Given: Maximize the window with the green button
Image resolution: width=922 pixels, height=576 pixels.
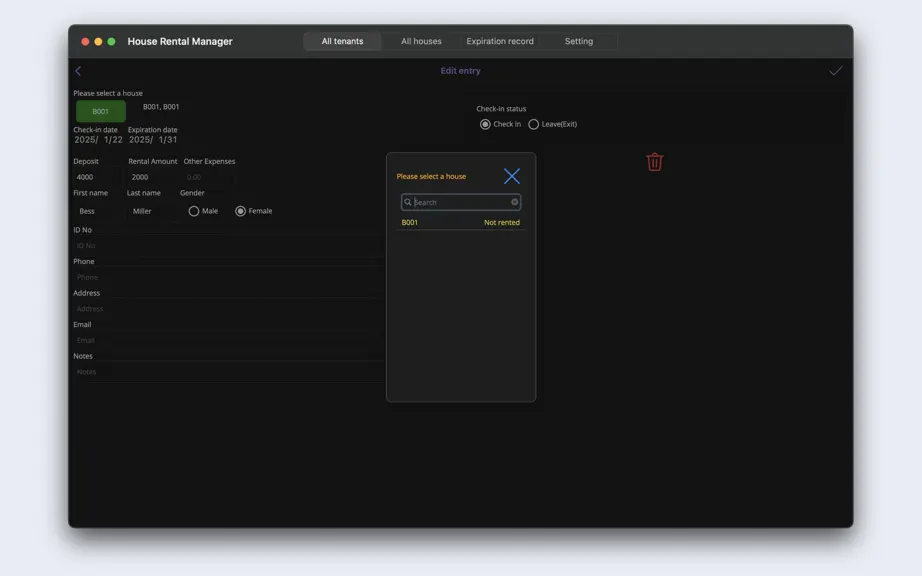Looking at the screenshot, I should (111, 41).
